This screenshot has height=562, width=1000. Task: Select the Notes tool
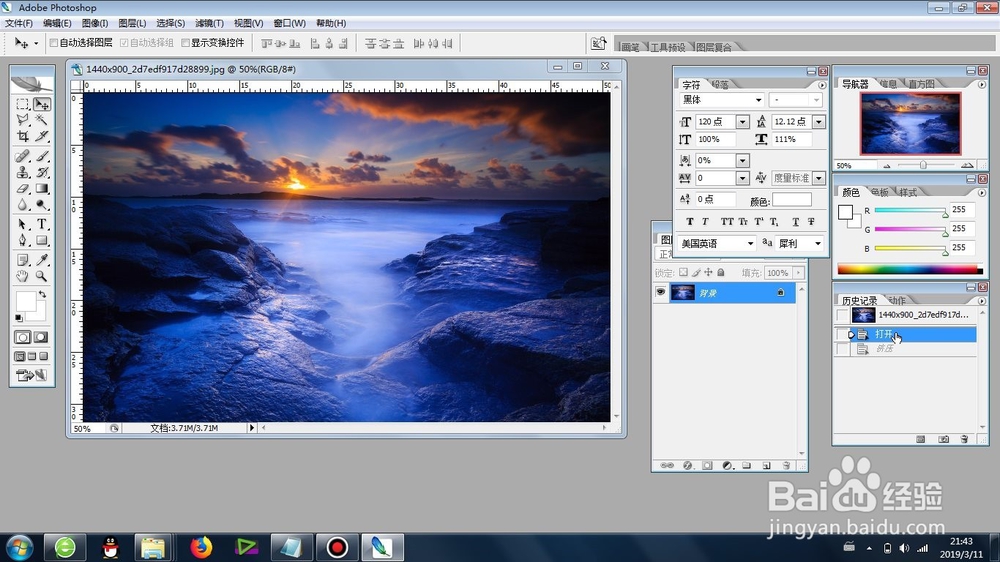point(23,260)
